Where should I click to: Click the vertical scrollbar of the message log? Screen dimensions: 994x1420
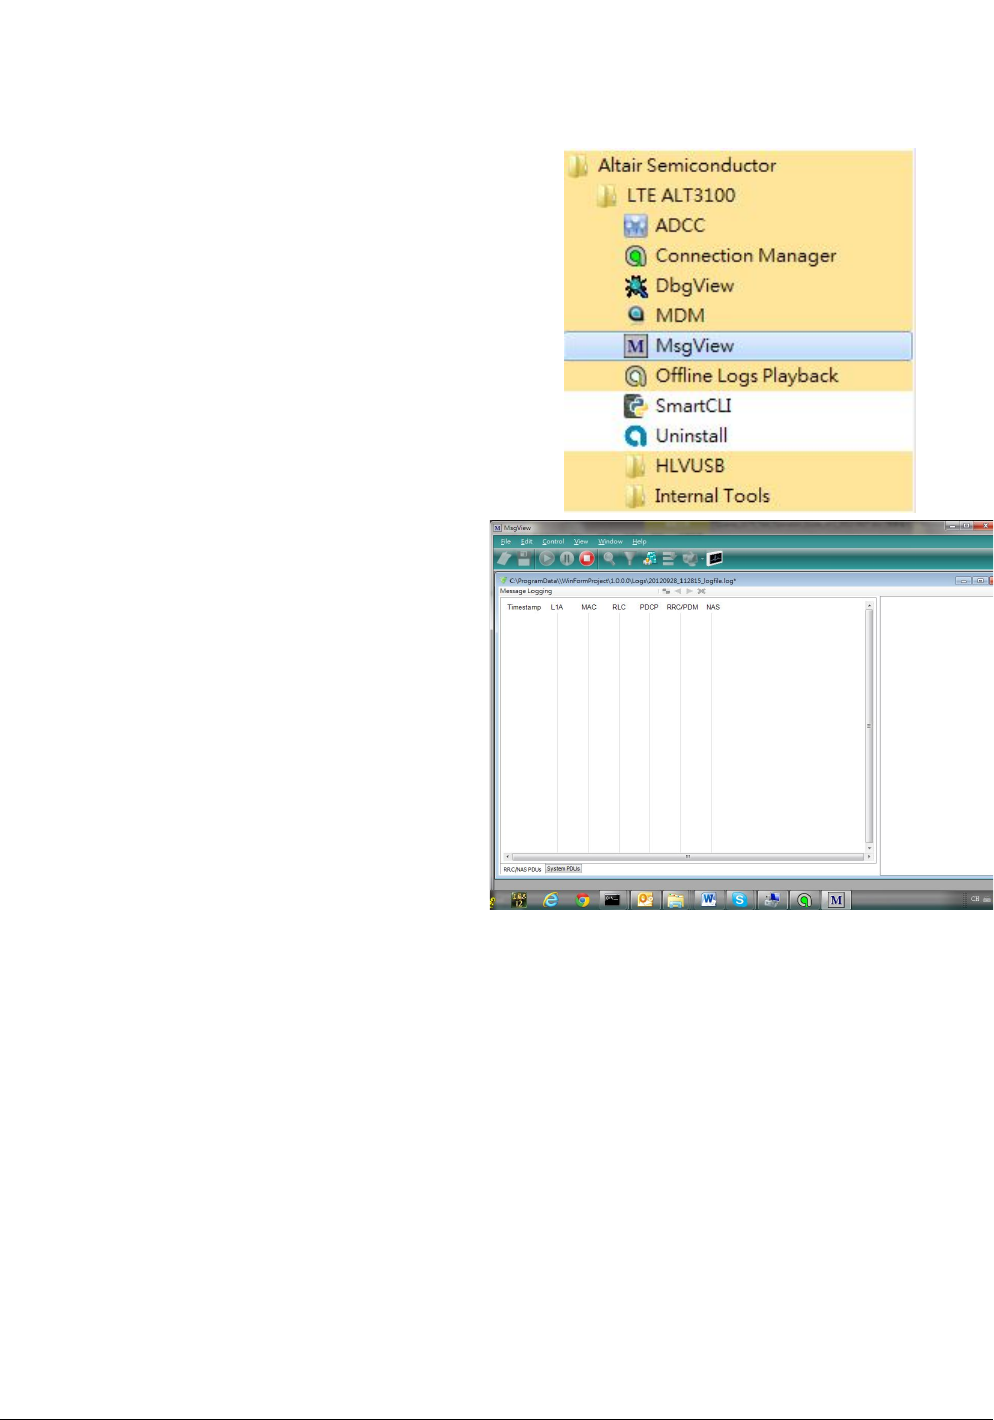pos(869,726)
